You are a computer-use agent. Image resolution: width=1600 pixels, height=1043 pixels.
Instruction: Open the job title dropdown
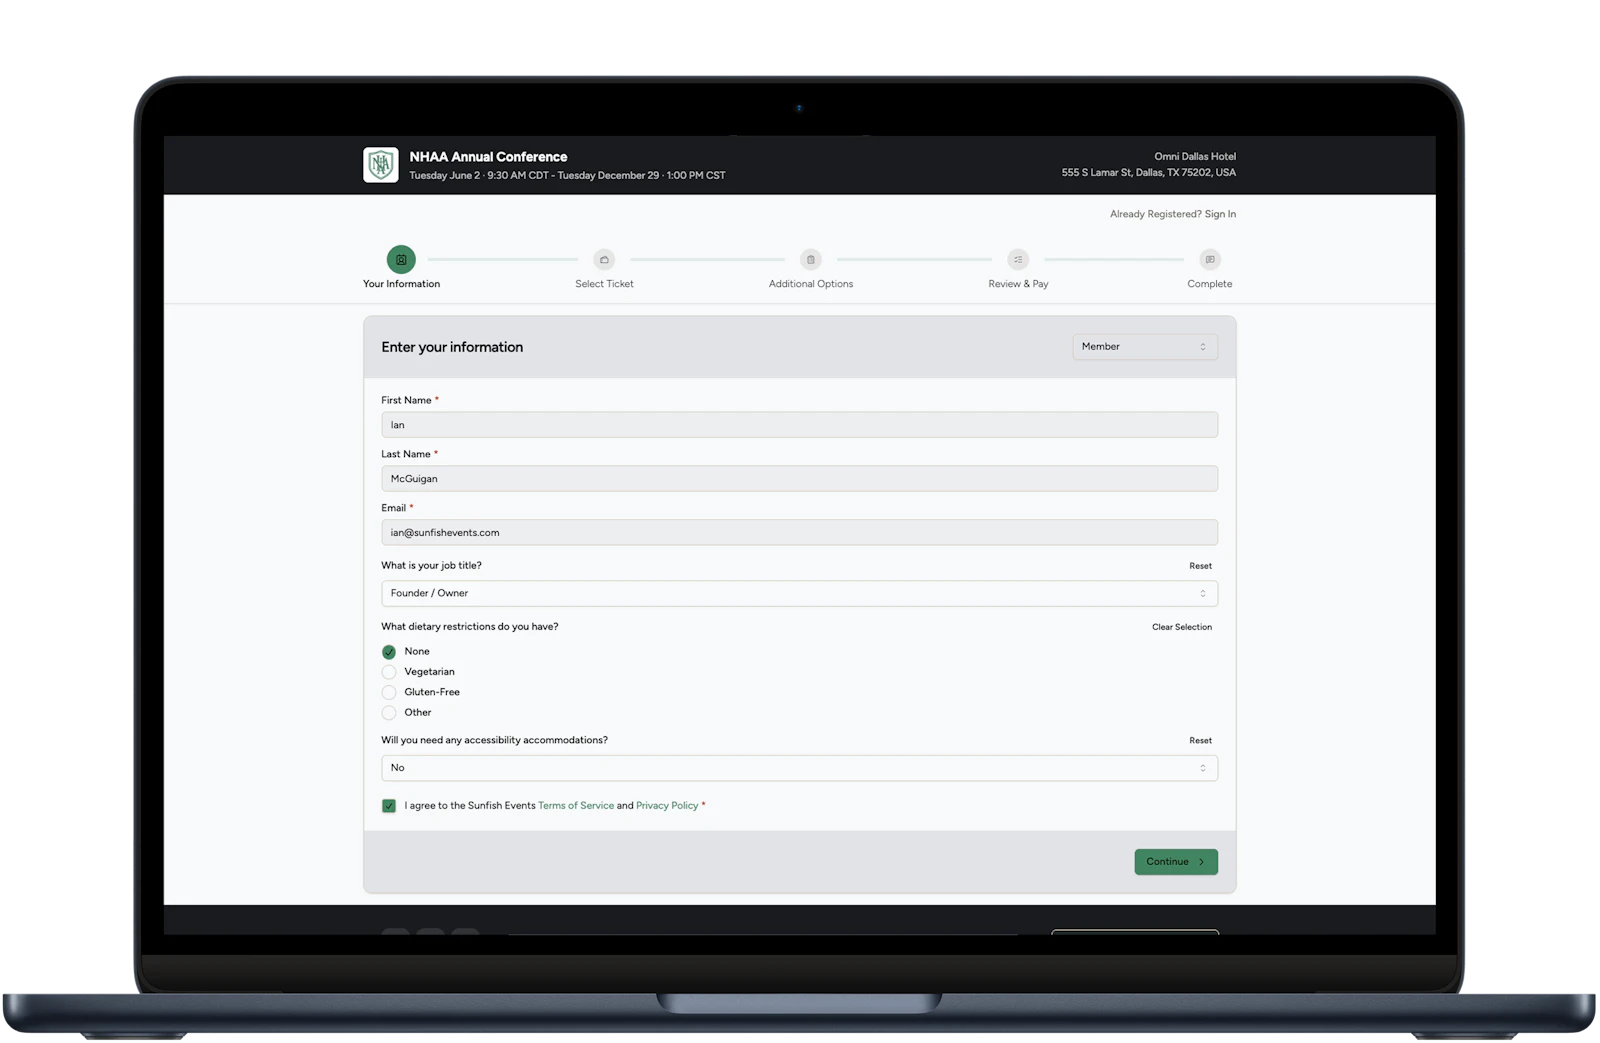[x=799, y=594]
